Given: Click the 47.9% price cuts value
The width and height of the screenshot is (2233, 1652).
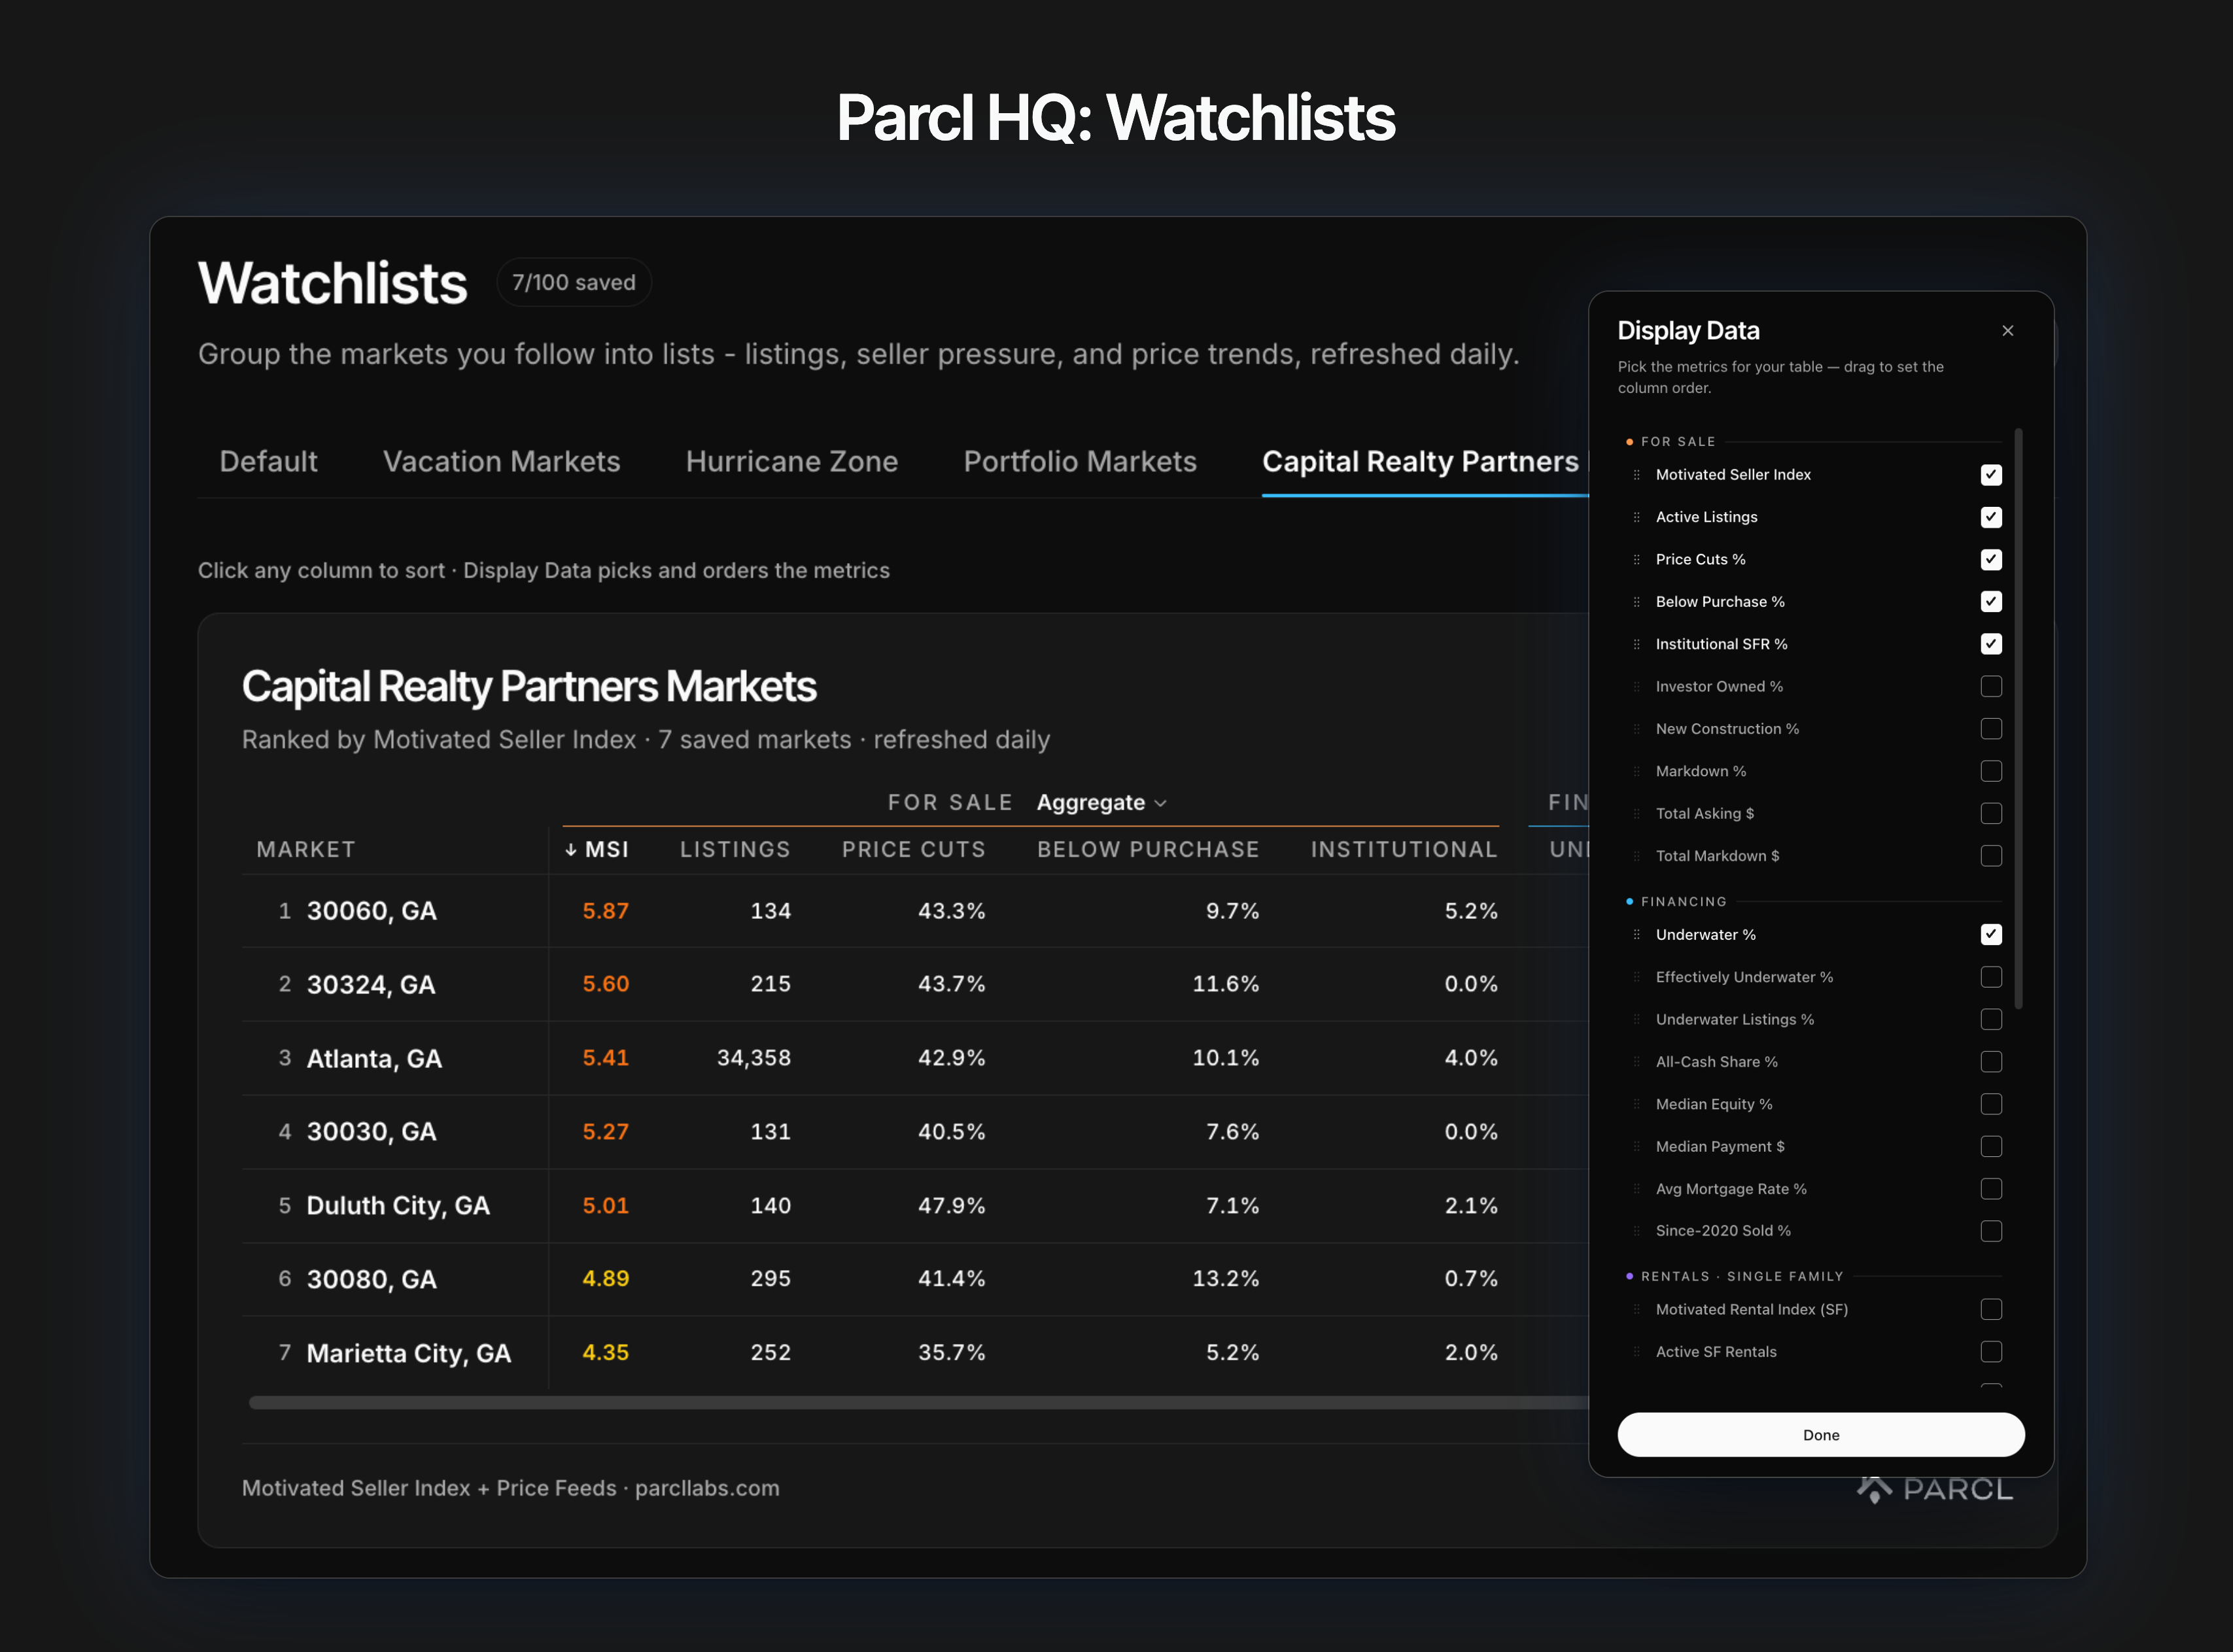Looking at the screenshot, I should 952,1206.
